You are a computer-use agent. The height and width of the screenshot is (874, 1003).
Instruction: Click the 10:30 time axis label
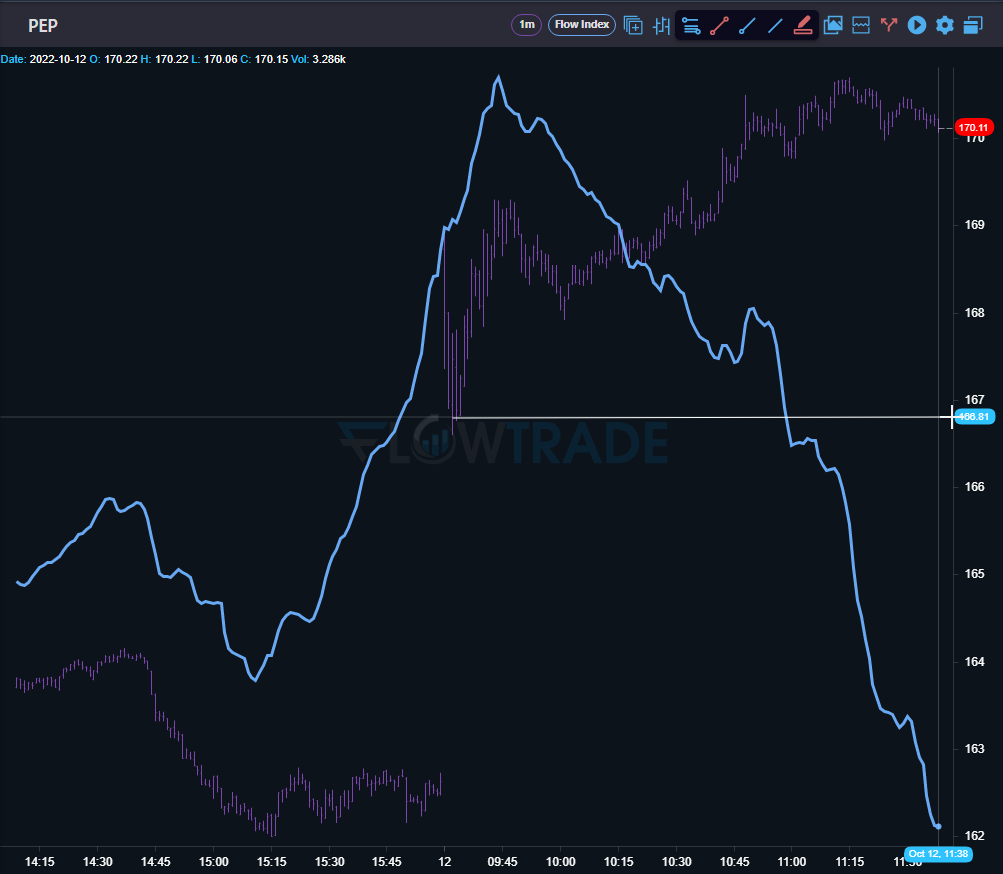coord(676,862)
